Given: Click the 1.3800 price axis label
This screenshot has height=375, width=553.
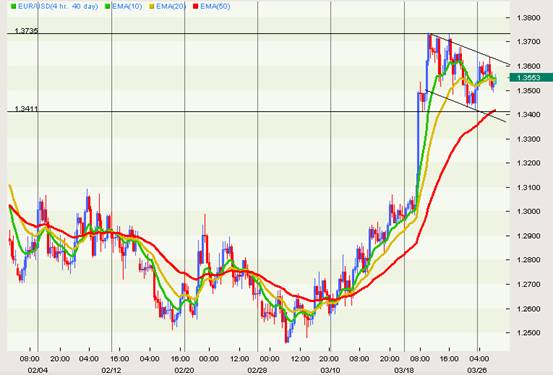Looking at the screenshot, I should (x=528, y=18).
